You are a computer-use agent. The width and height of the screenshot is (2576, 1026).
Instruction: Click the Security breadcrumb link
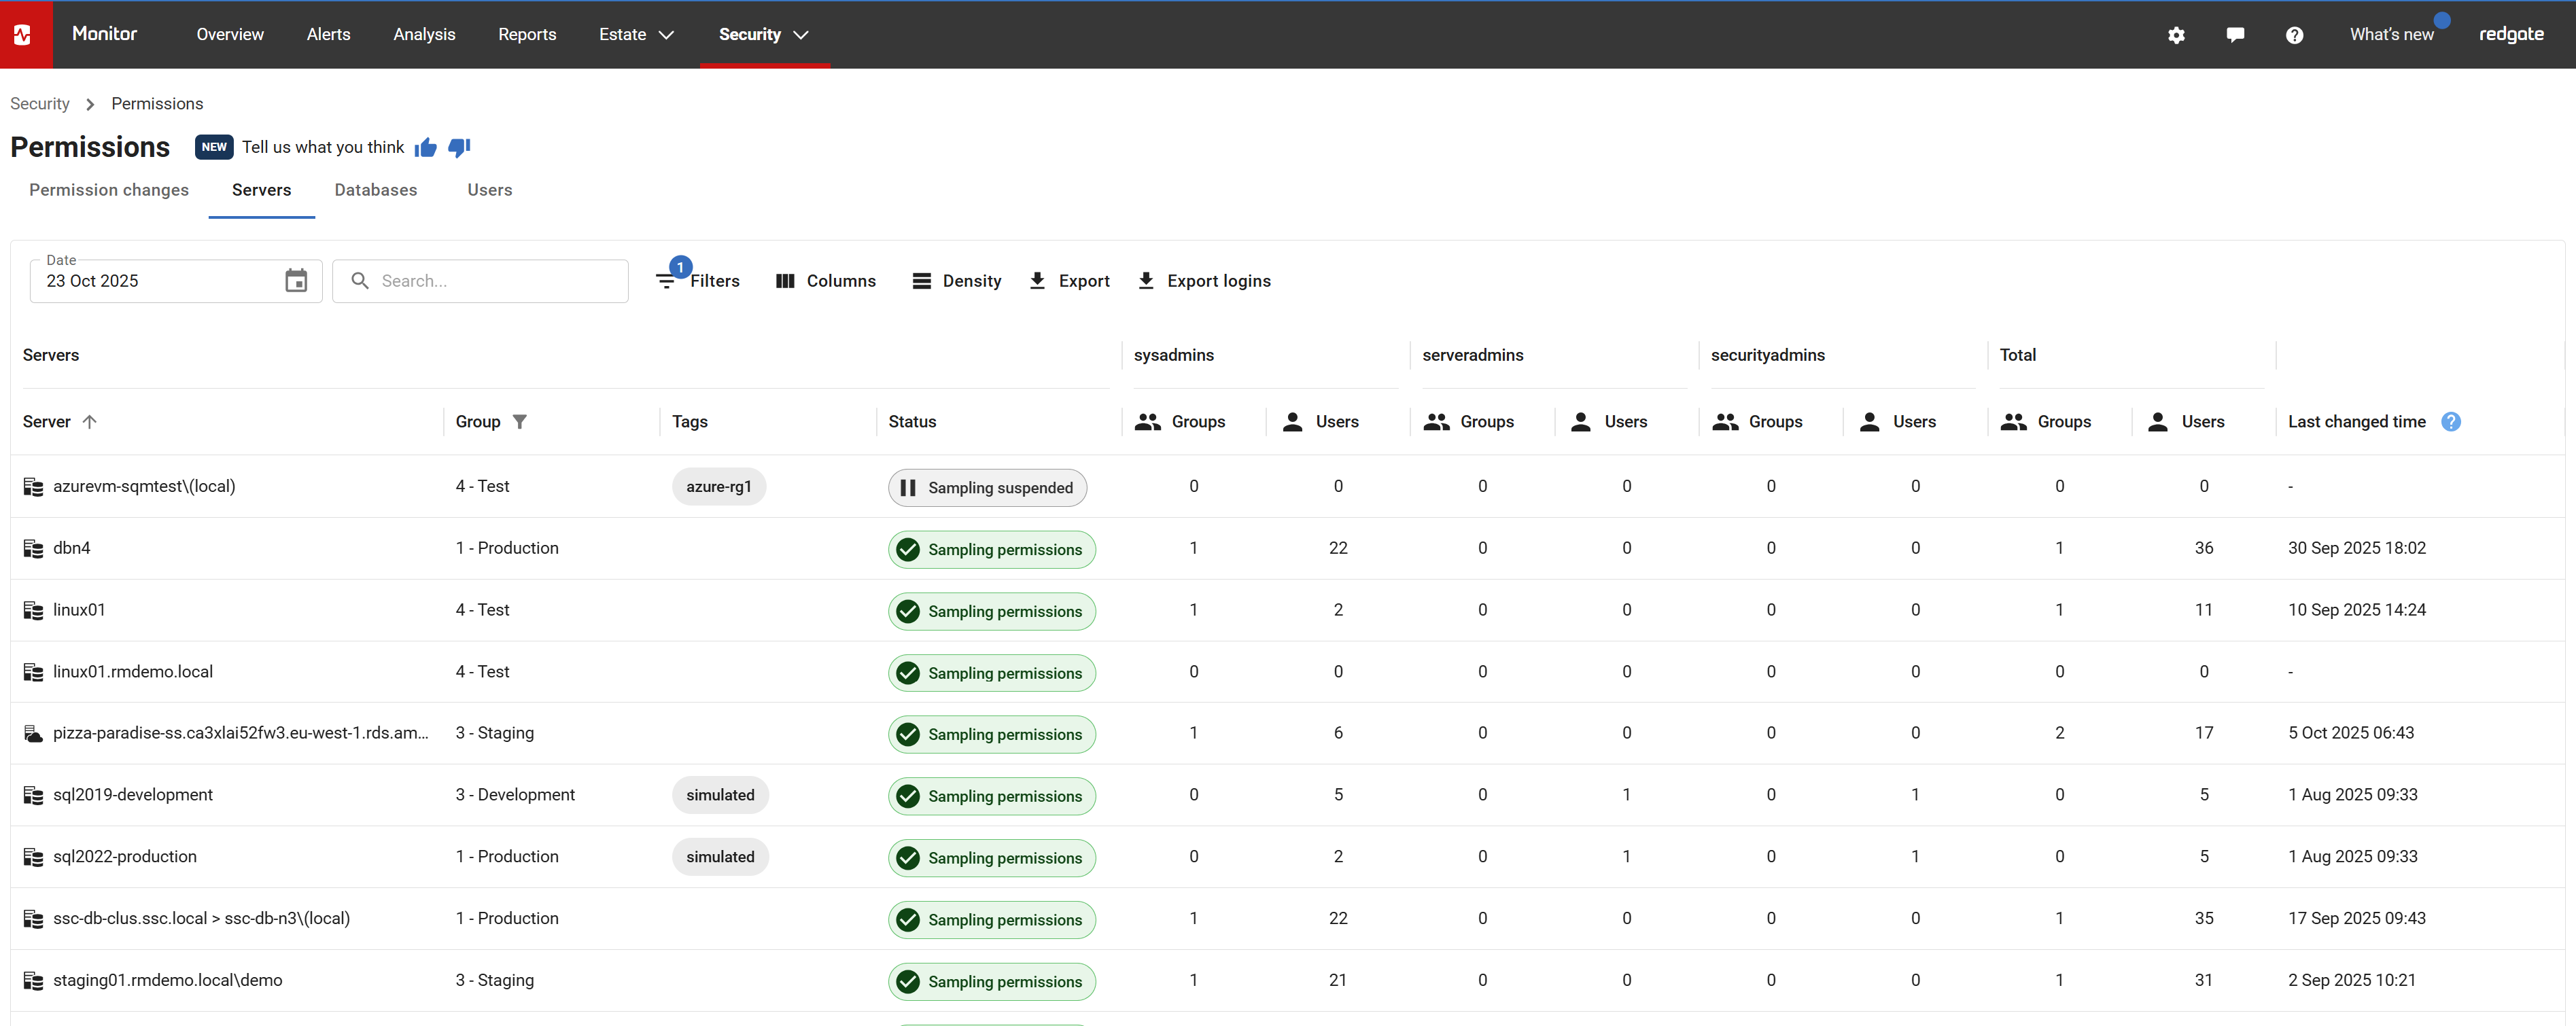40,104
